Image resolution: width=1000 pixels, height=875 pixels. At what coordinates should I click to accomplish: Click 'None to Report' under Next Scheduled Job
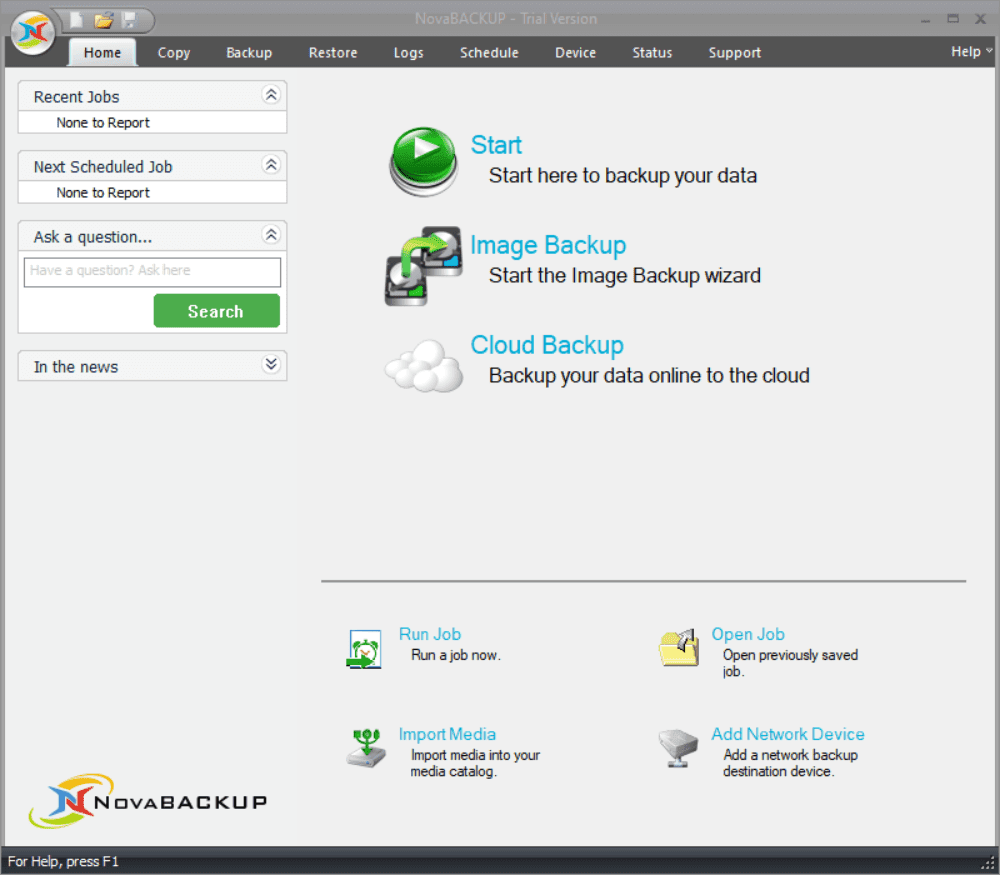(x=103, y=193)
